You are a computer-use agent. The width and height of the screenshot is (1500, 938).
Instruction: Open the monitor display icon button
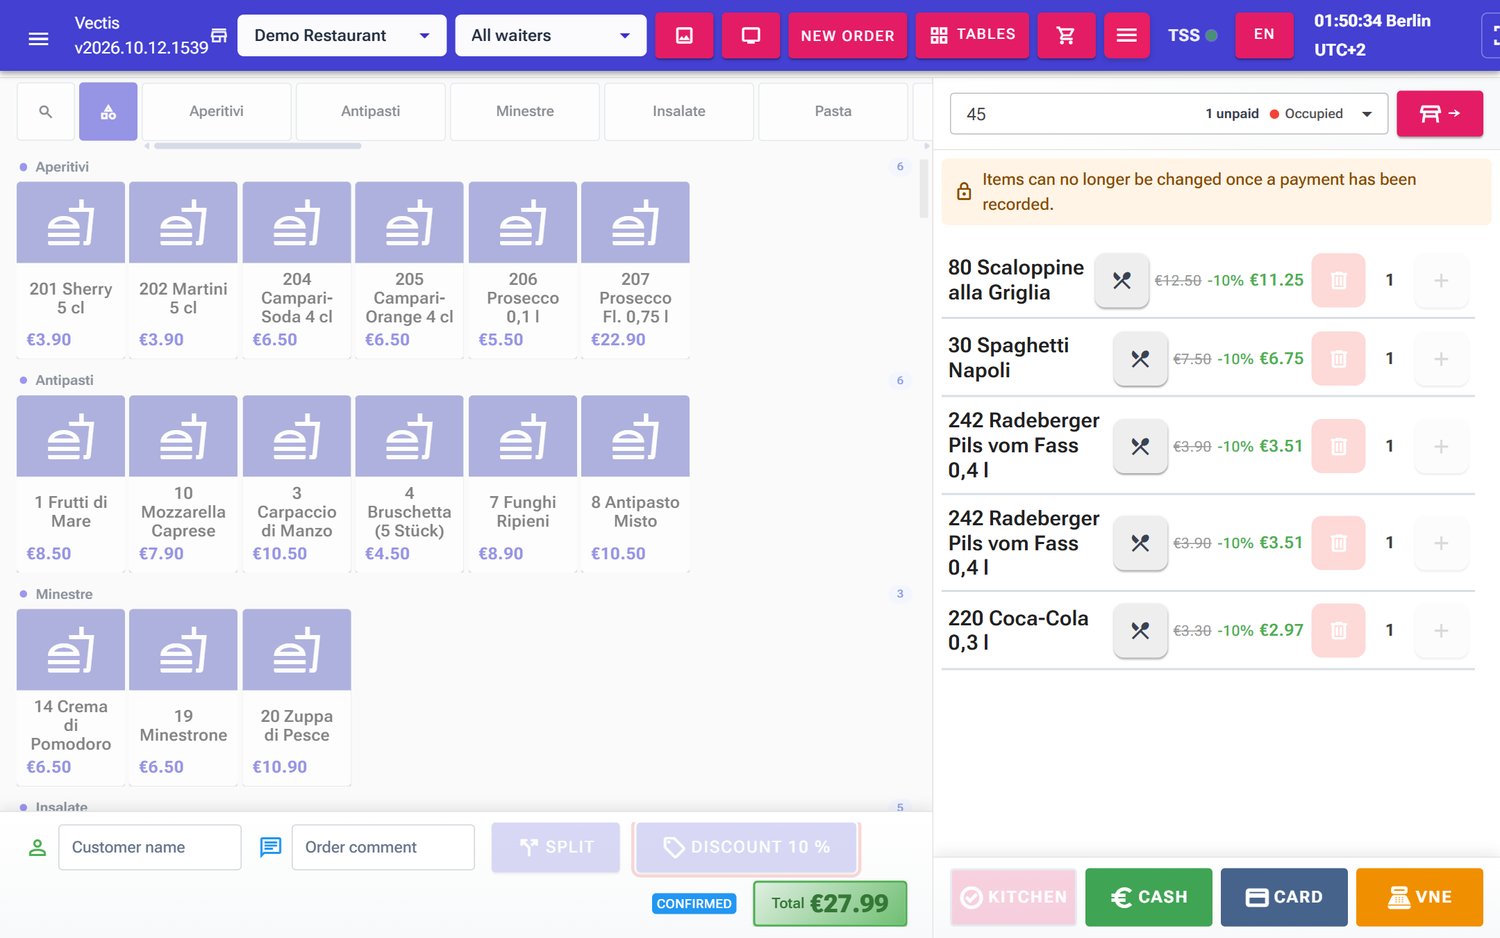coord(751,36)
